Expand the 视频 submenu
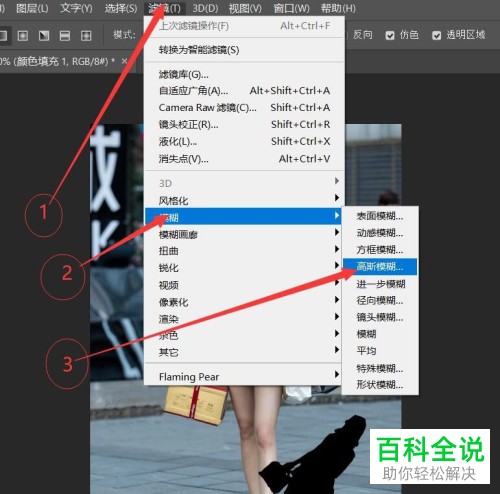This screenshot has width=500, height=494. point(244,285)
